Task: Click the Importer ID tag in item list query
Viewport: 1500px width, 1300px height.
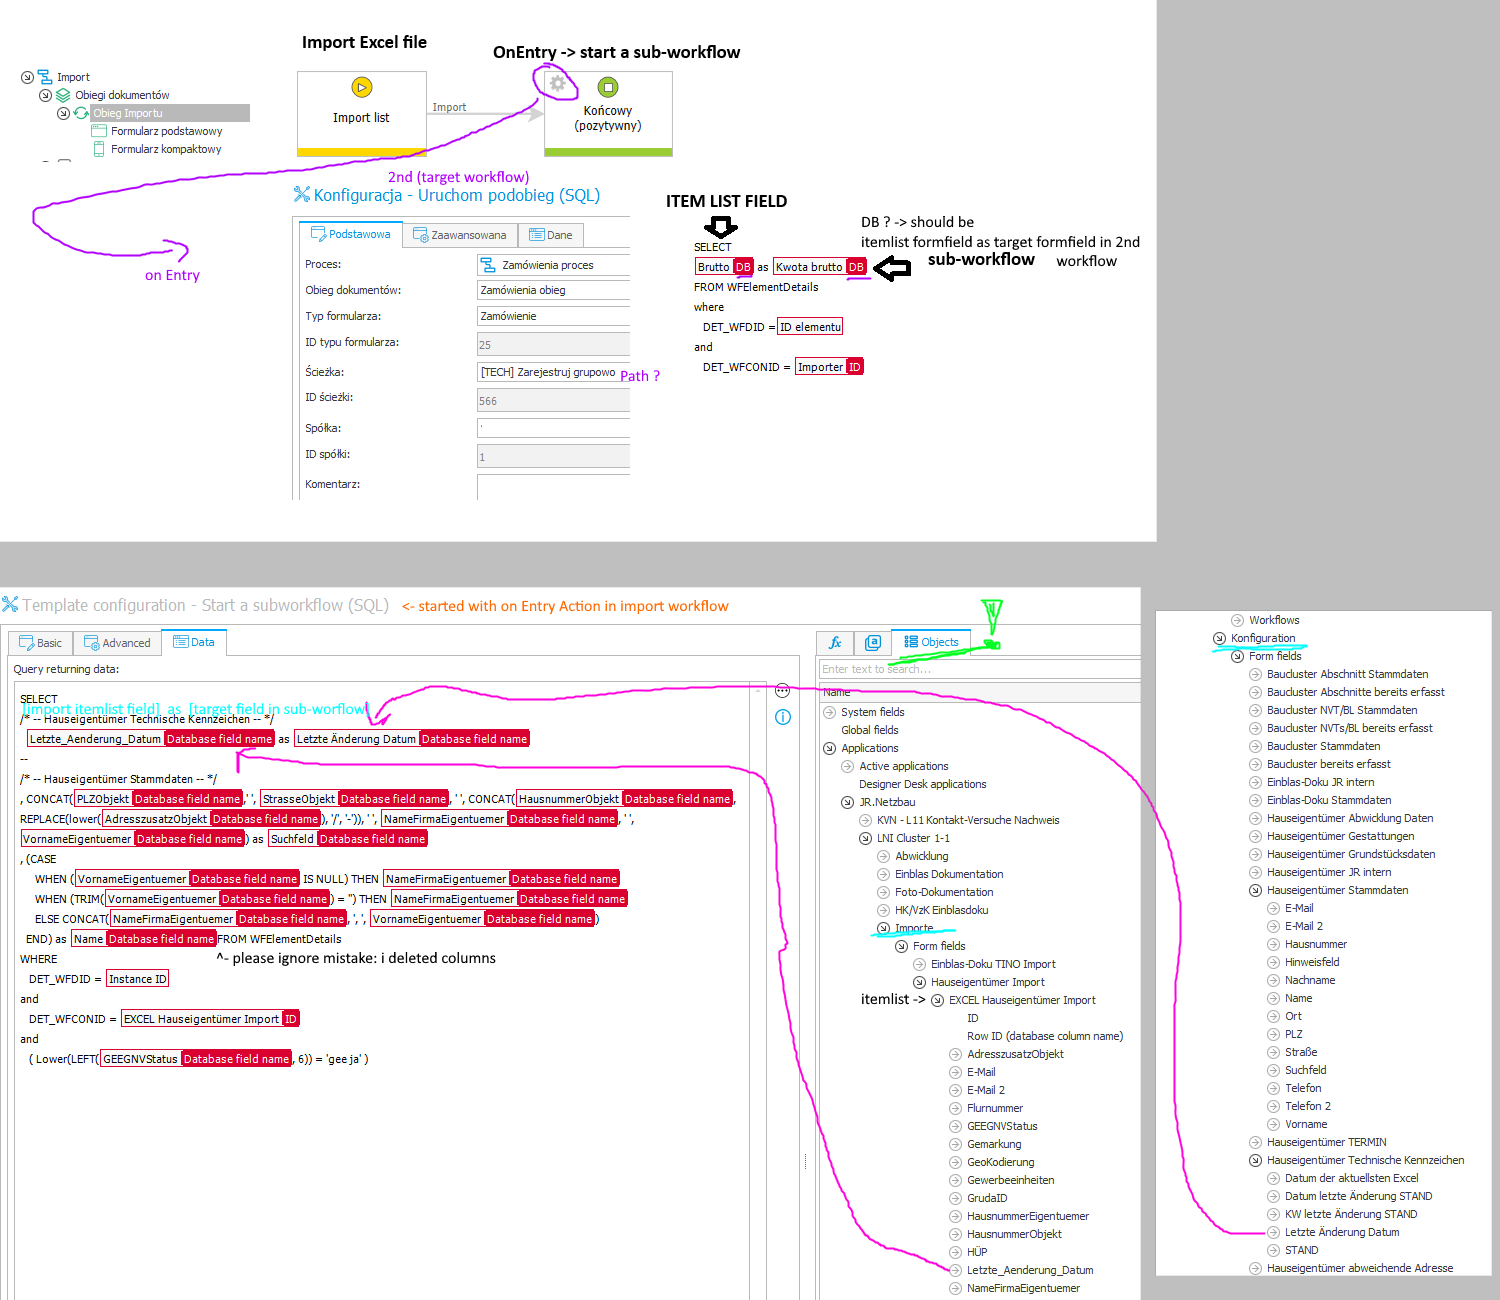Action: [x=829, y=367]
